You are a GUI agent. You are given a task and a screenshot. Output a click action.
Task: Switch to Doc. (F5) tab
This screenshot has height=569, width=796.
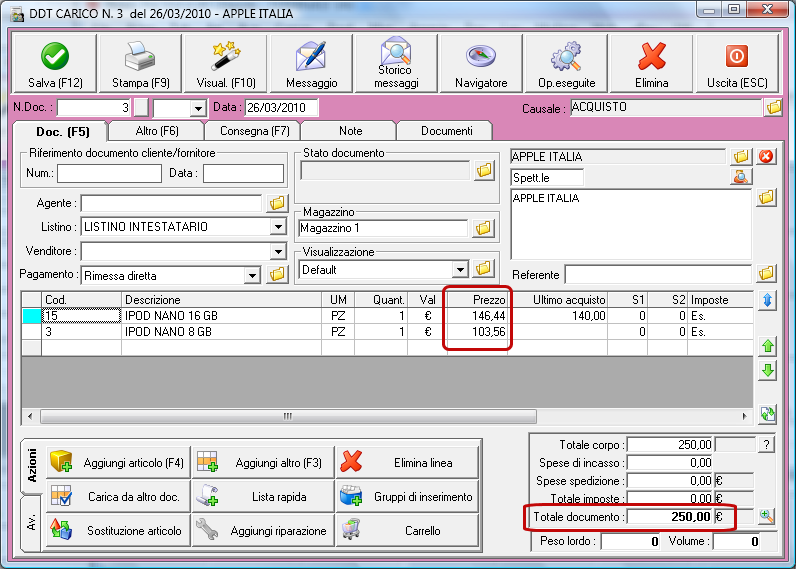62,132
